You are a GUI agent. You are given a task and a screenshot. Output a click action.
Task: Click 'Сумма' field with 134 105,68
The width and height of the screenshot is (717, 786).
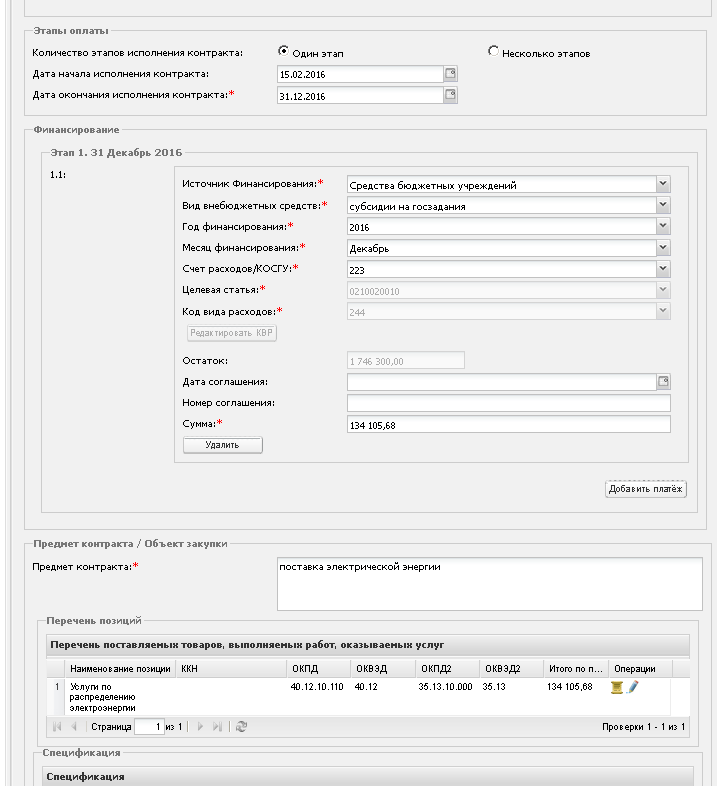(508, 425)
